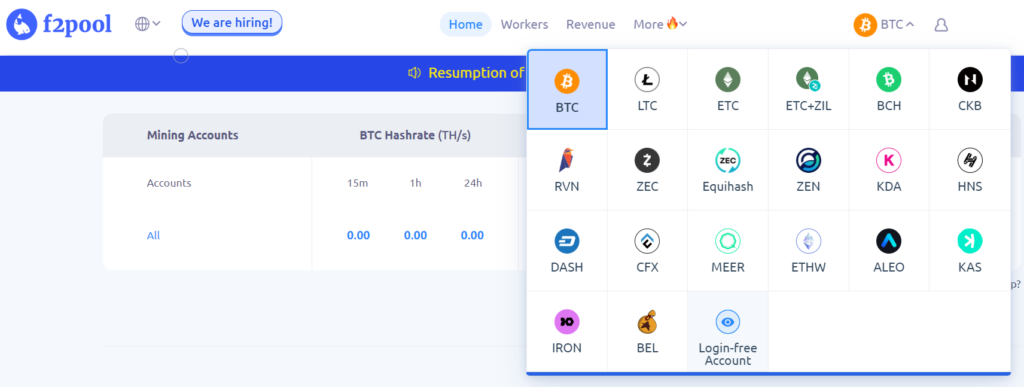The width and height of the screenshot is (1024, 387).
Task: Pick the RVN Ravencoin icon
Action: tap(567, 160)
